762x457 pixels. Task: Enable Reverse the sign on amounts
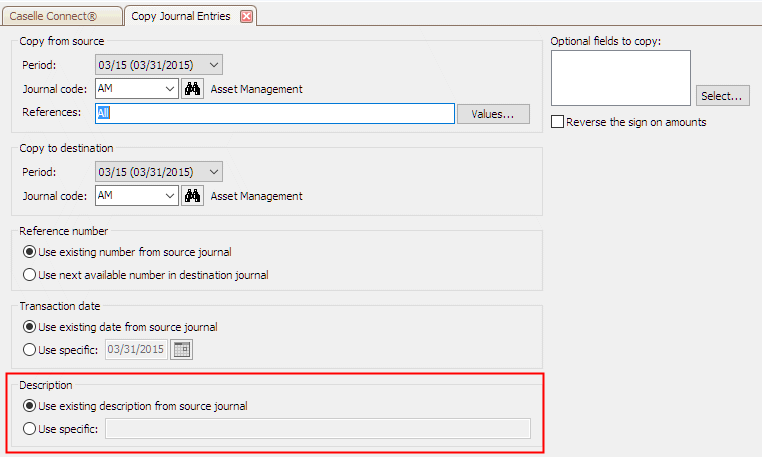click(558, 122)
